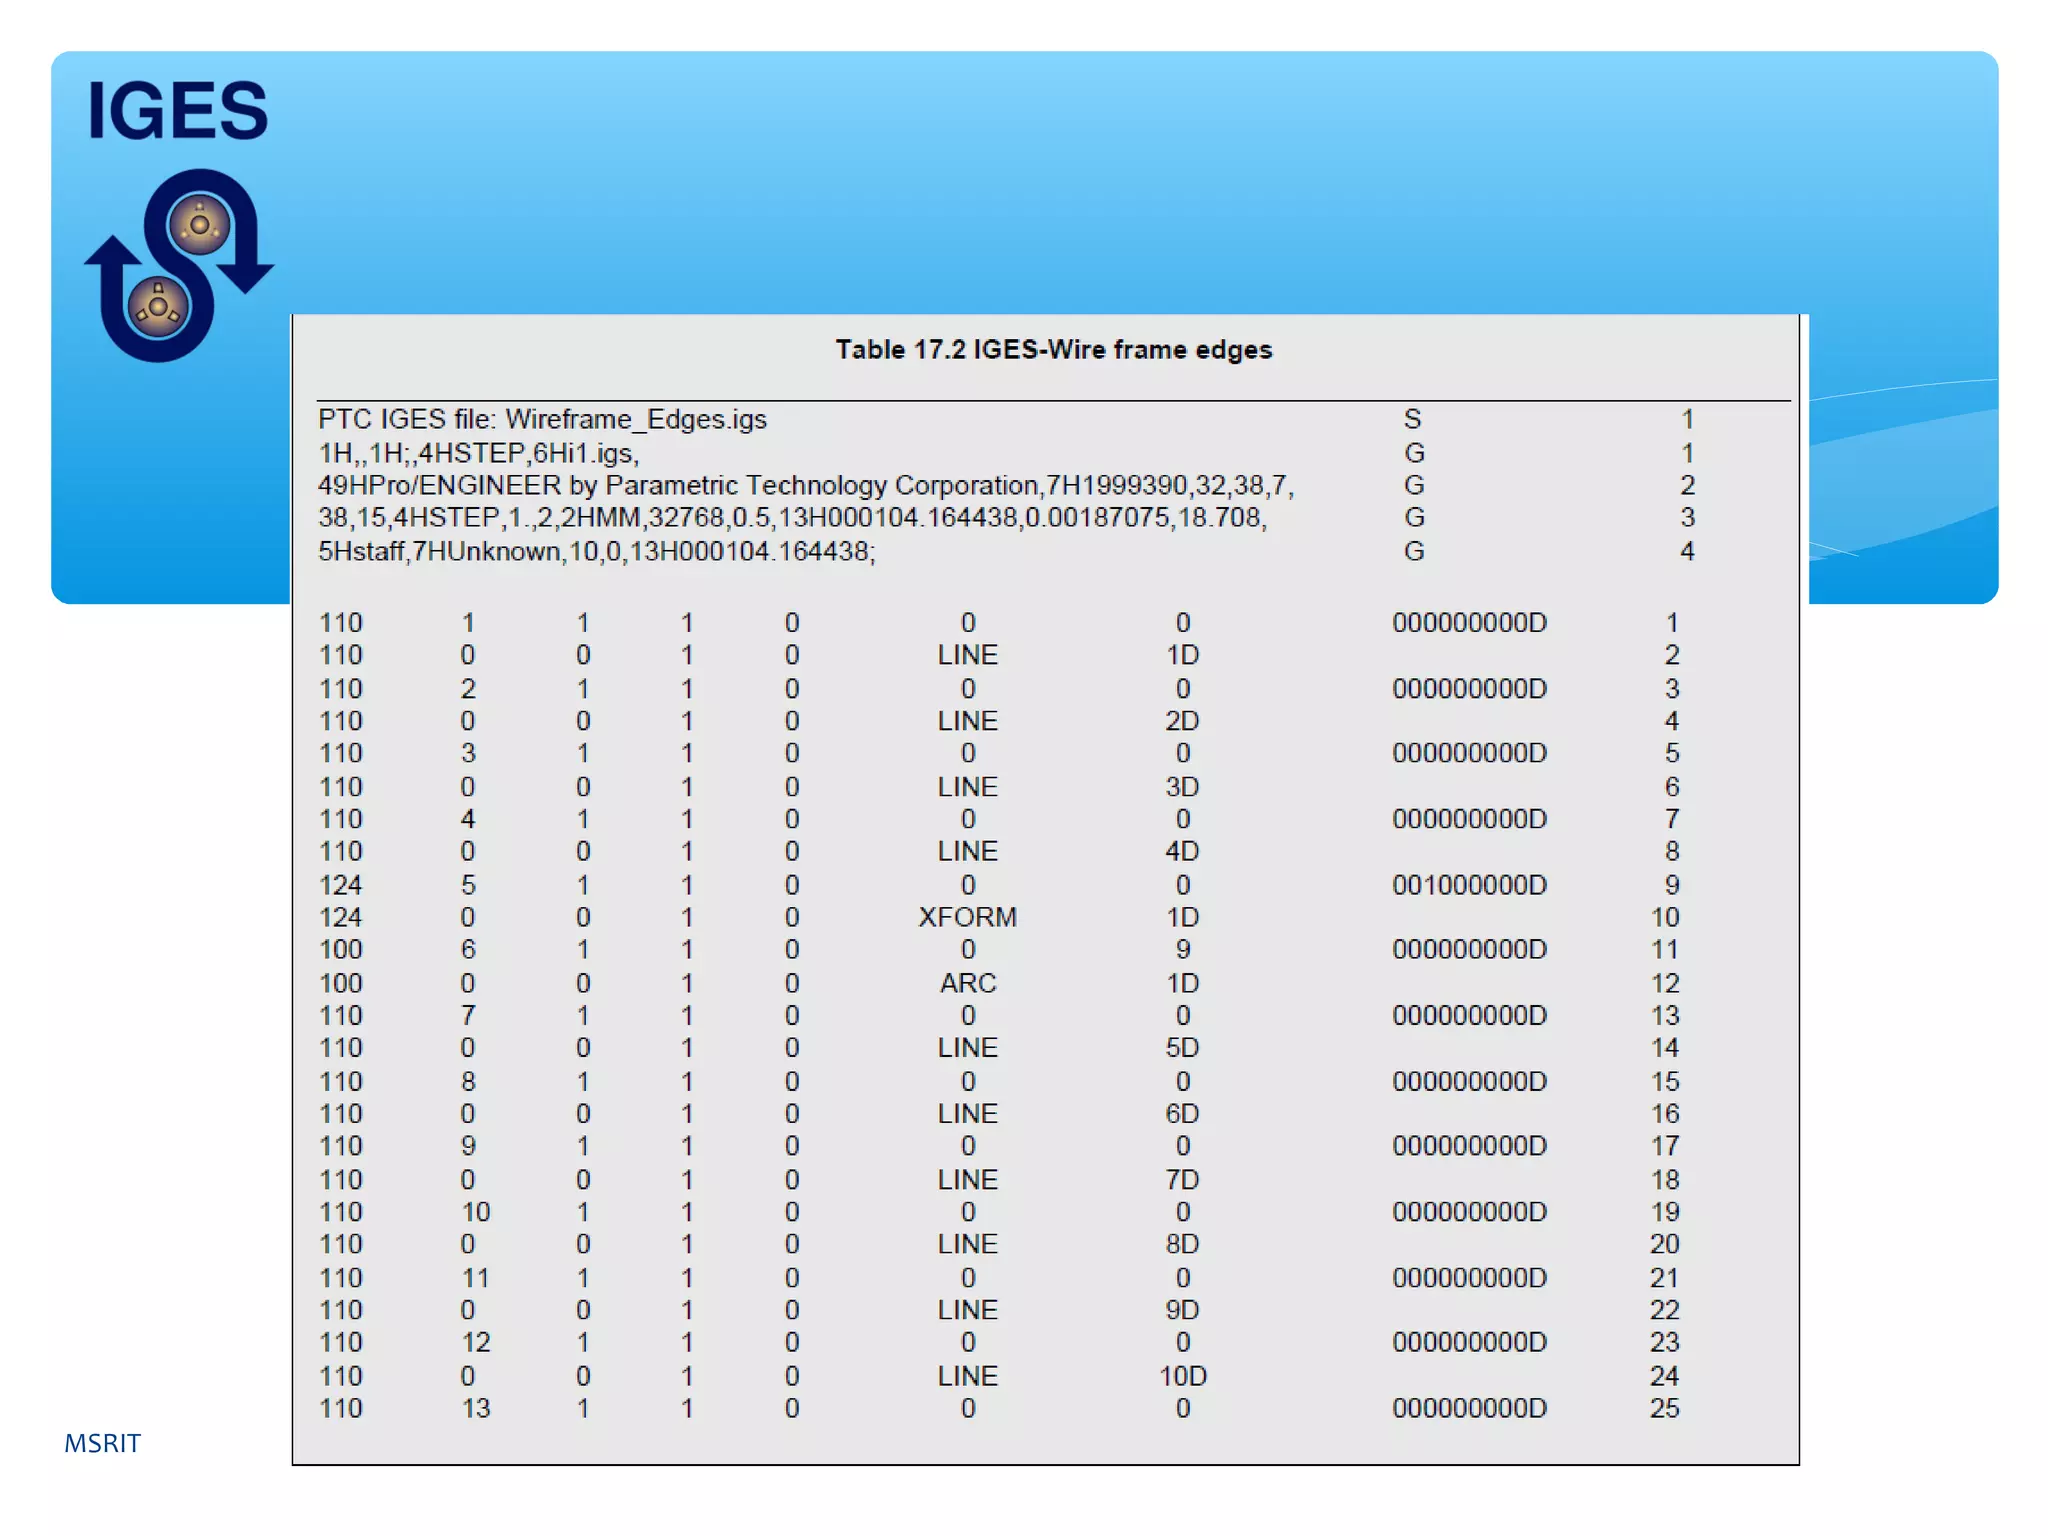This screenshot has height=1536, width=2048.
Task: Click sequence number 25 in last row
Action: [x=1664, y=1408]
